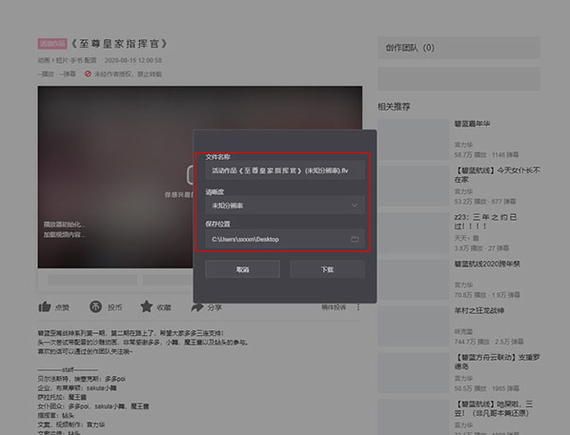Viewport: 570px width, 435px height.
Task: Open the recommended video 碧蓝嘉年华
Action: (472, 124)
